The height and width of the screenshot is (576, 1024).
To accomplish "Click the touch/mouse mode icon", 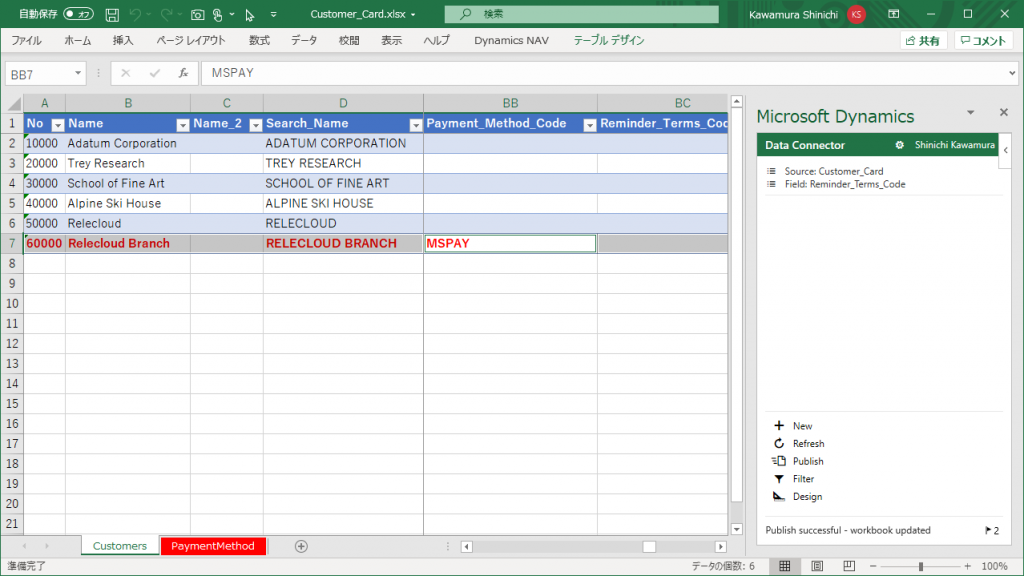I will coord(217,14).
